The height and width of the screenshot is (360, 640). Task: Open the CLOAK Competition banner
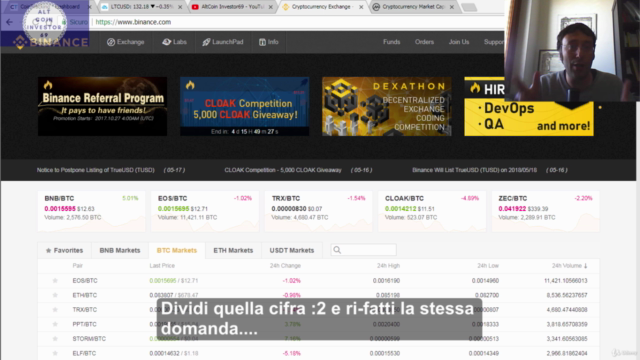[244, 106]
